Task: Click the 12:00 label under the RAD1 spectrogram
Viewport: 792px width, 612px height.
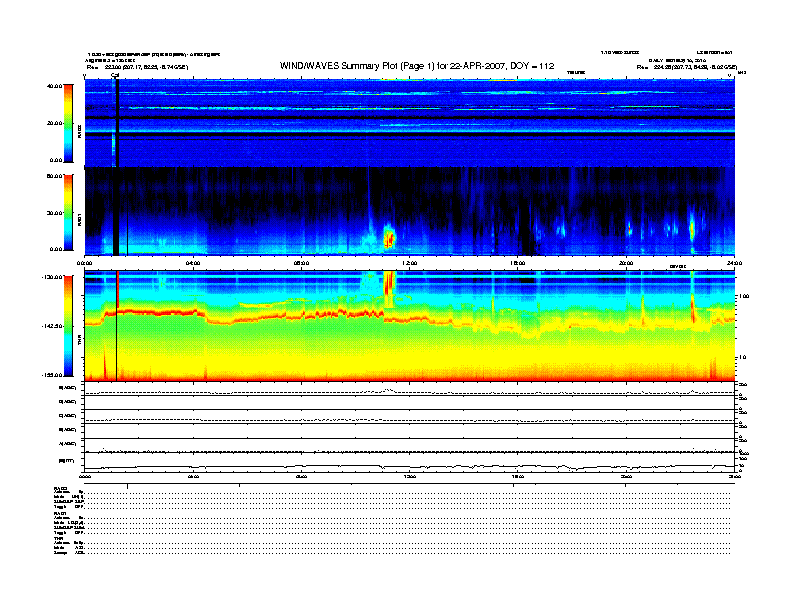Action: (410, 263)
